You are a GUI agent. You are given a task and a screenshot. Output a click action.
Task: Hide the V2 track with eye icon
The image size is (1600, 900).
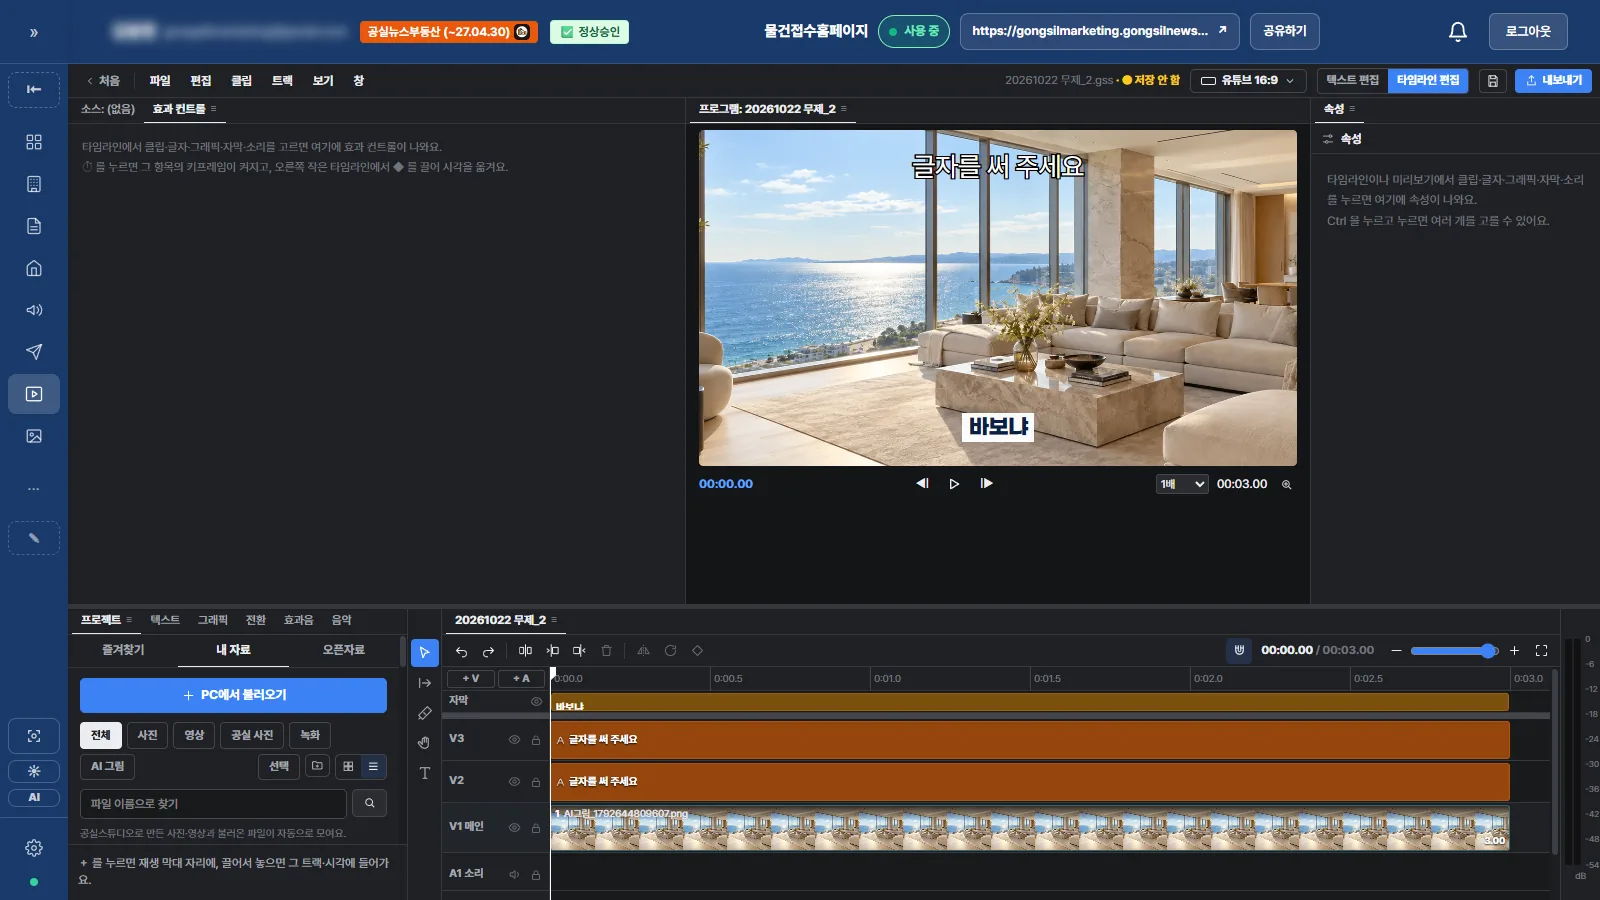514,782
